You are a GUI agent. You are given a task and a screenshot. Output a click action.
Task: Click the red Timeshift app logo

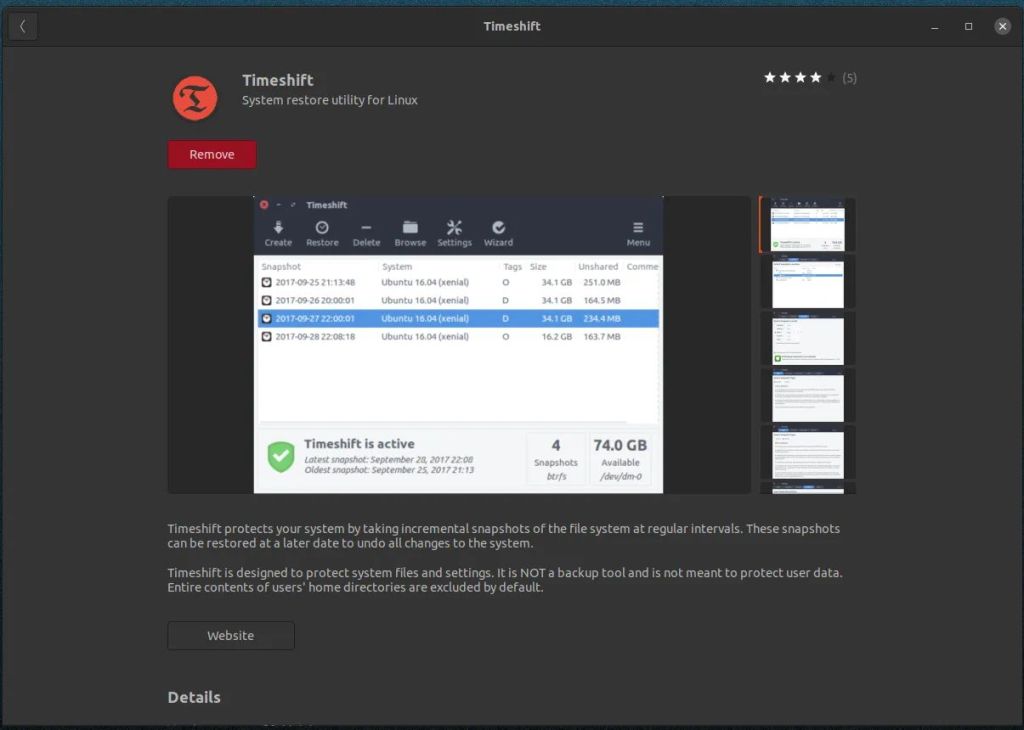[195, 98]
